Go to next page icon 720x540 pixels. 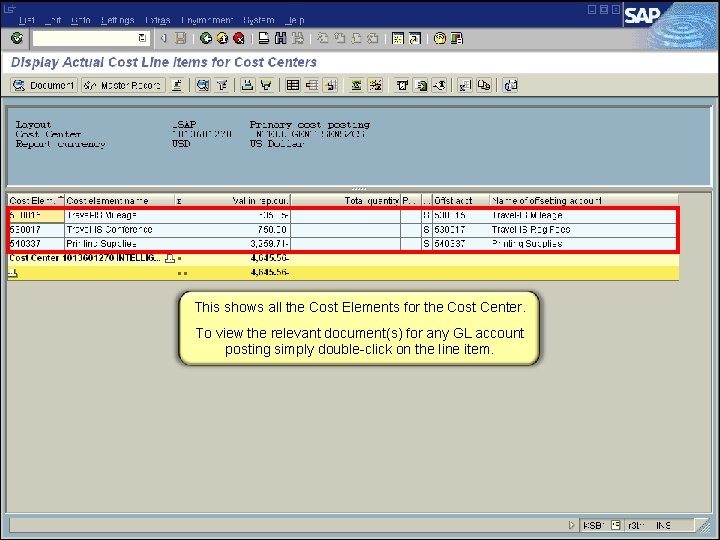pos(356,38)
